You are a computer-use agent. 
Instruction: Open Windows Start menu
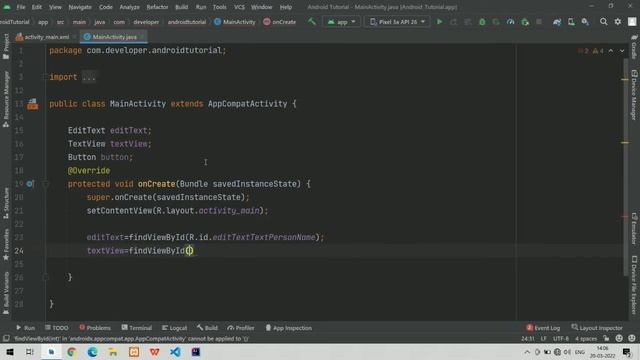point(10,352)
